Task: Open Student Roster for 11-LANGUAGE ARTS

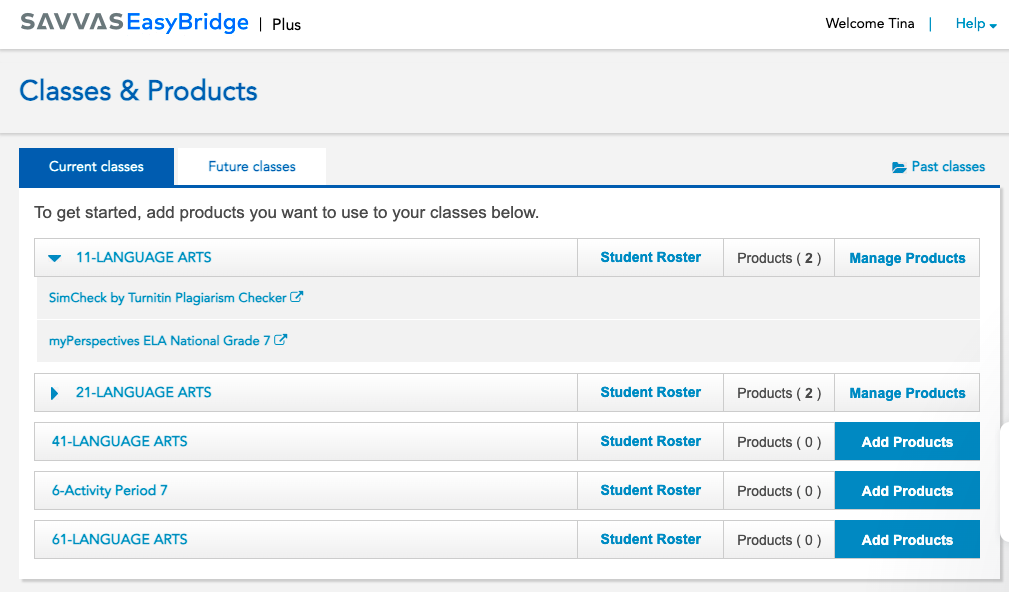Action: click(x=650, y=257)
